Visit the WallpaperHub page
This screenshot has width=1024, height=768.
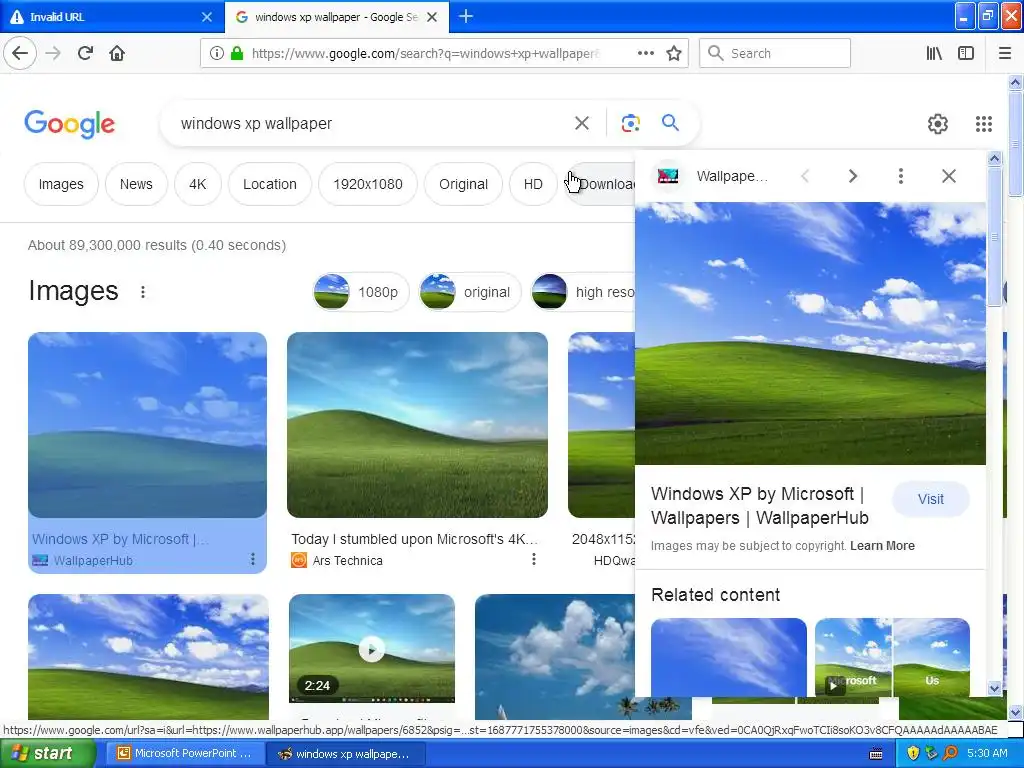[930, 499]
